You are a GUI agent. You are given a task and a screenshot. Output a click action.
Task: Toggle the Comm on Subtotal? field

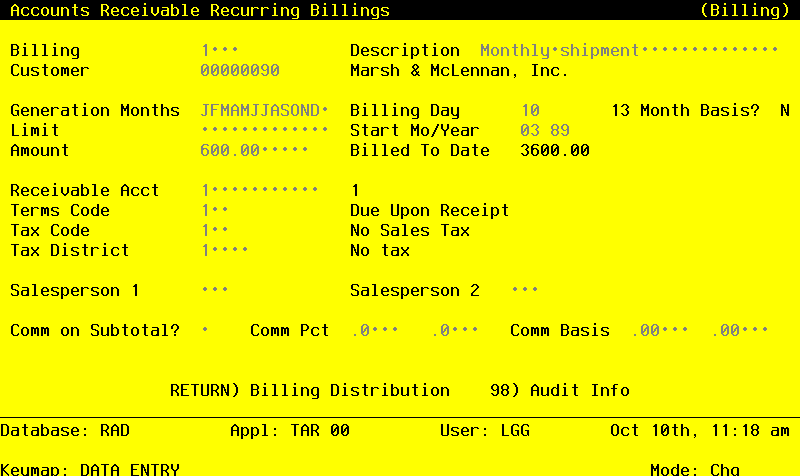click(x=205, y=330)
